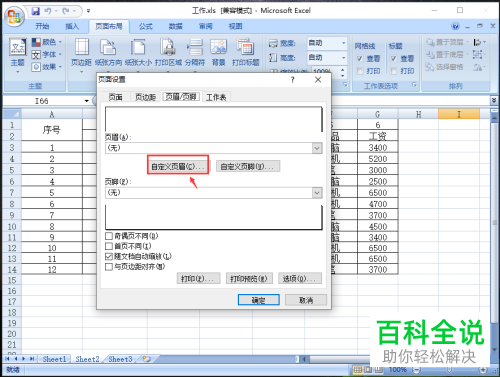Click the 置于底层 send to back icon
The width and height of the screenshot is (500, 377).
(431, 54)
